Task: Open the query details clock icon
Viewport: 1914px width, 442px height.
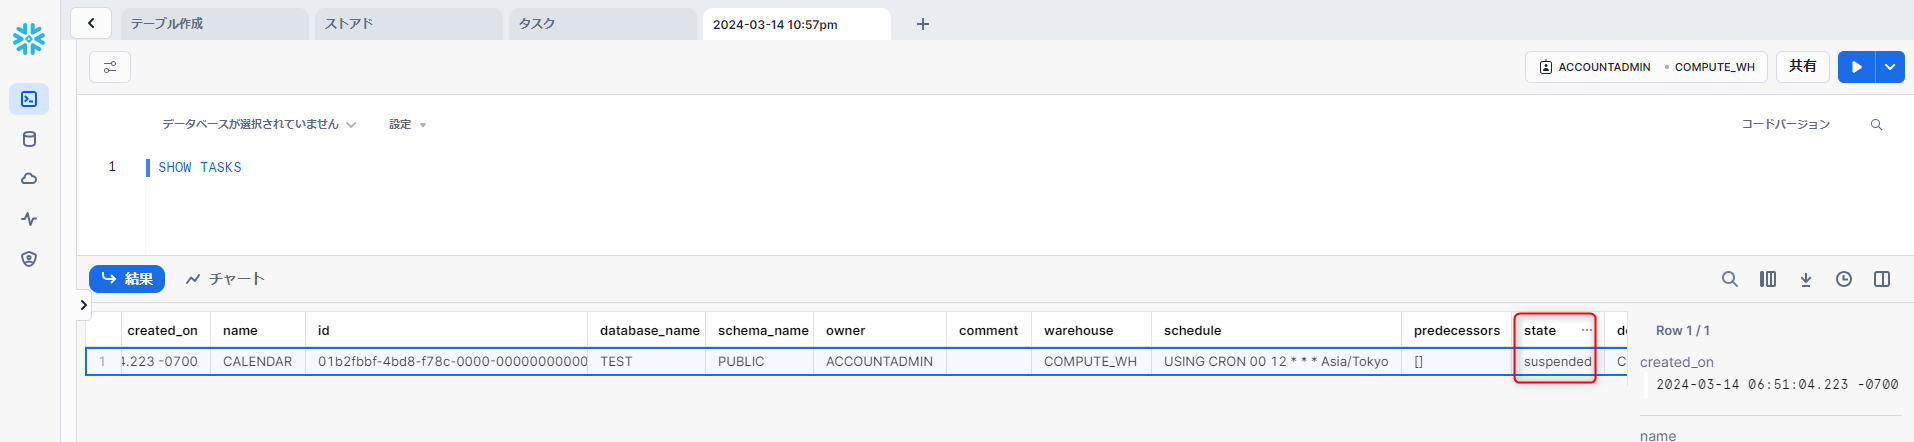Action: [1843, 279]
